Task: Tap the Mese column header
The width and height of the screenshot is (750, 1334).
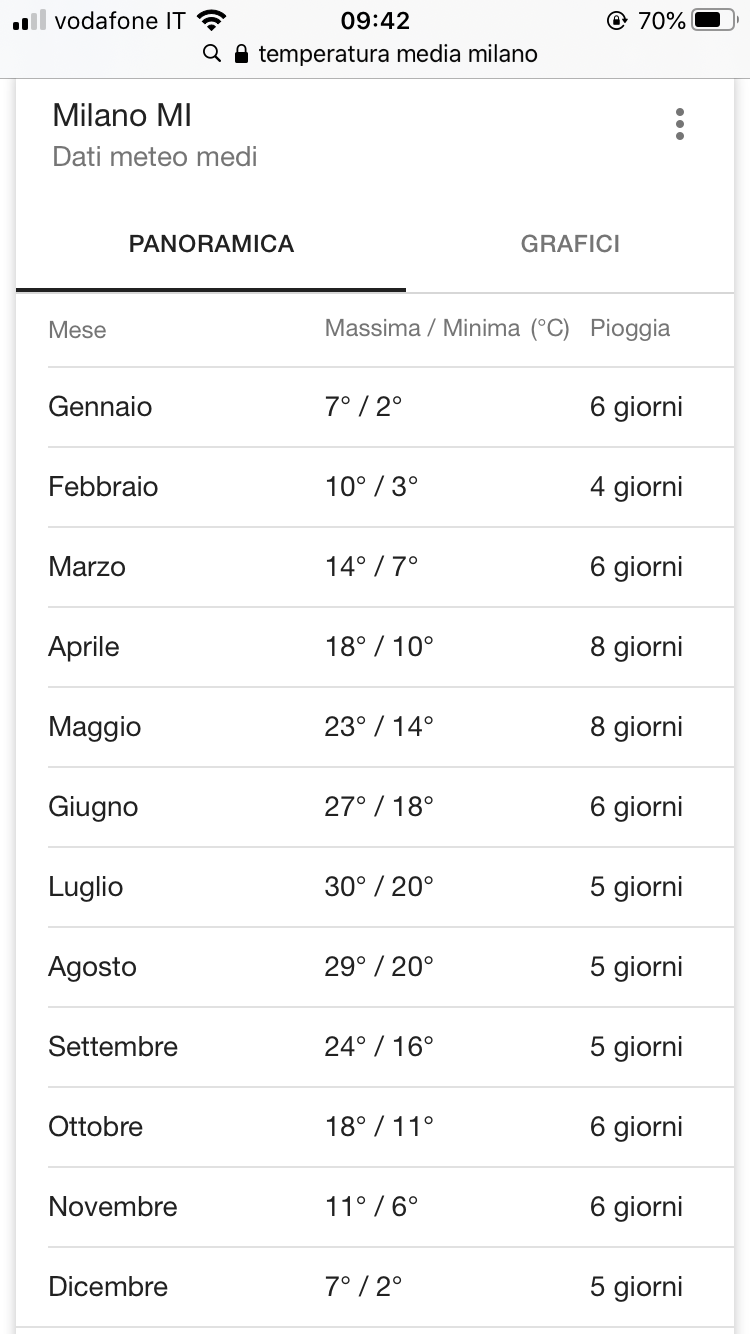Action: [x=77, y=330]
